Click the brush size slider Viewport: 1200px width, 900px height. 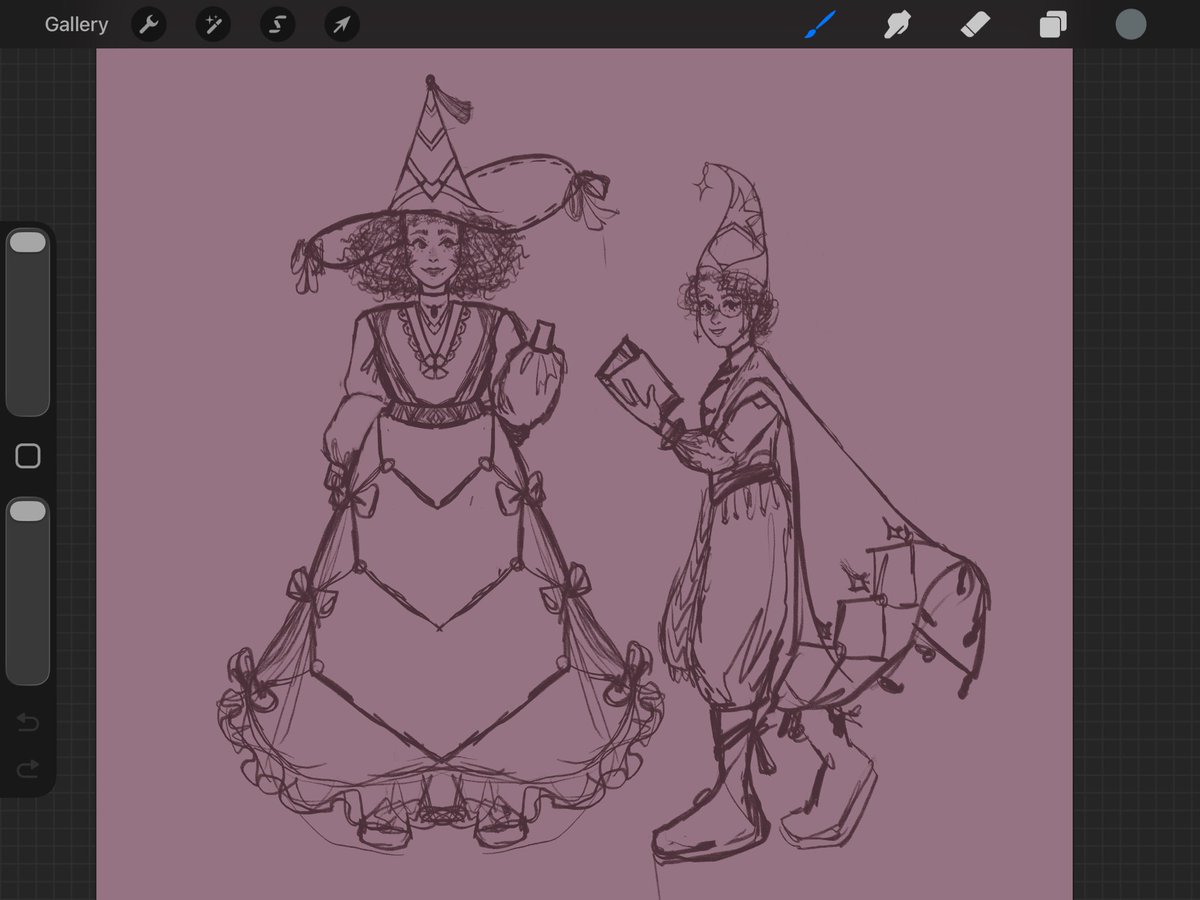[28, 322]
